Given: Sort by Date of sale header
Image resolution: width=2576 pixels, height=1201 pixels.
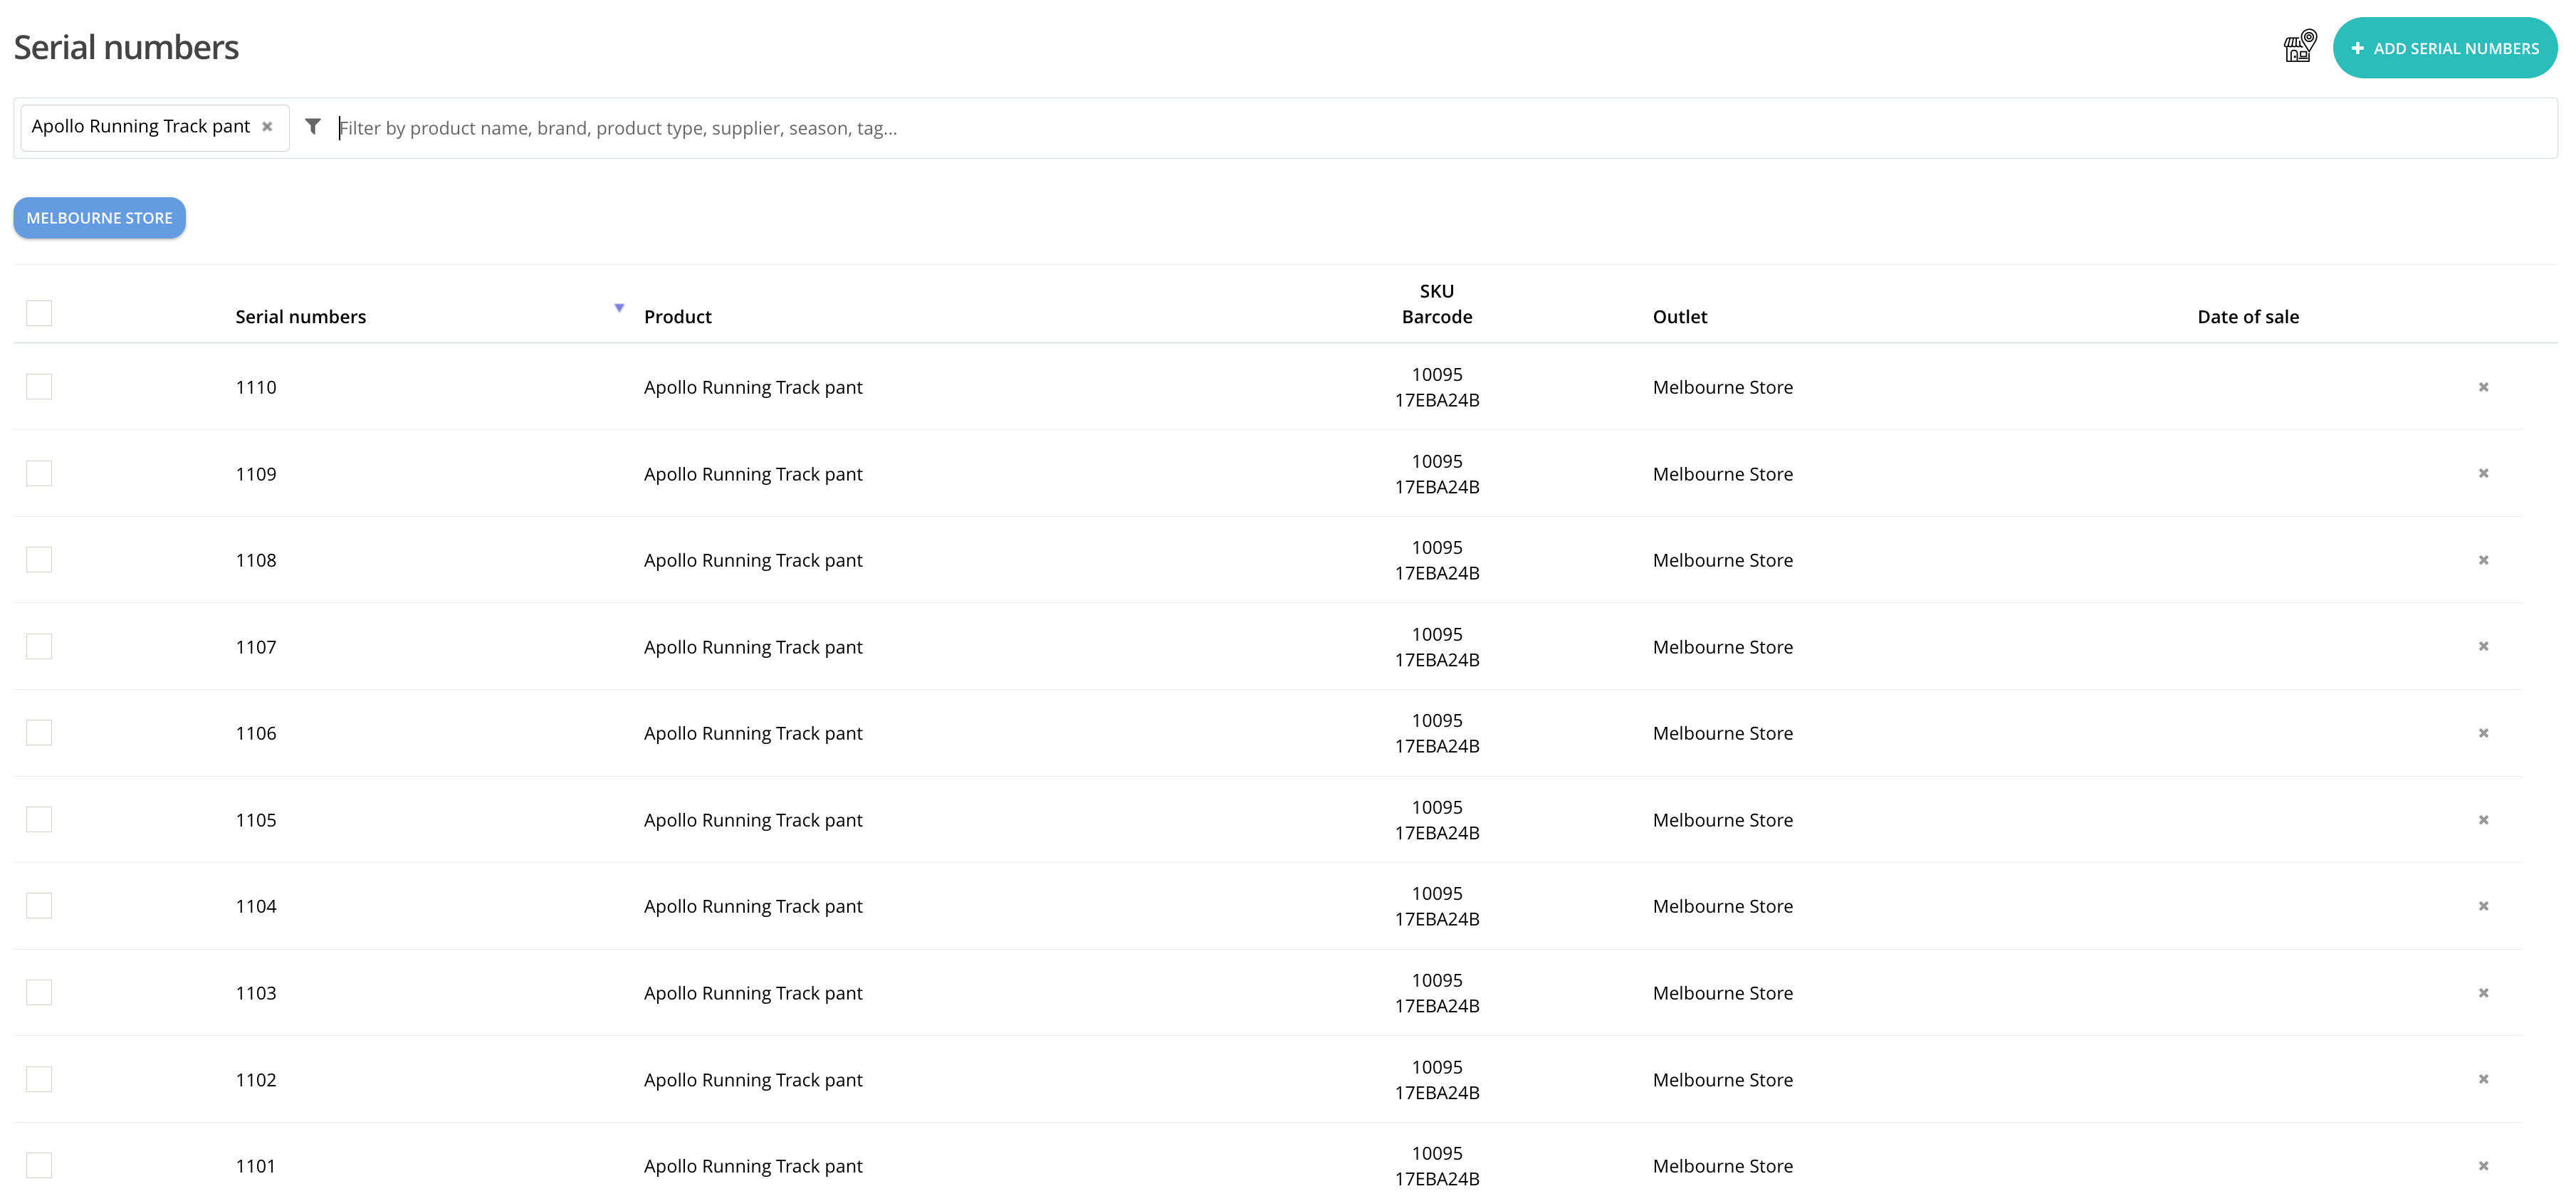Looking at the screenshot, I should (x=2247, y=317).
